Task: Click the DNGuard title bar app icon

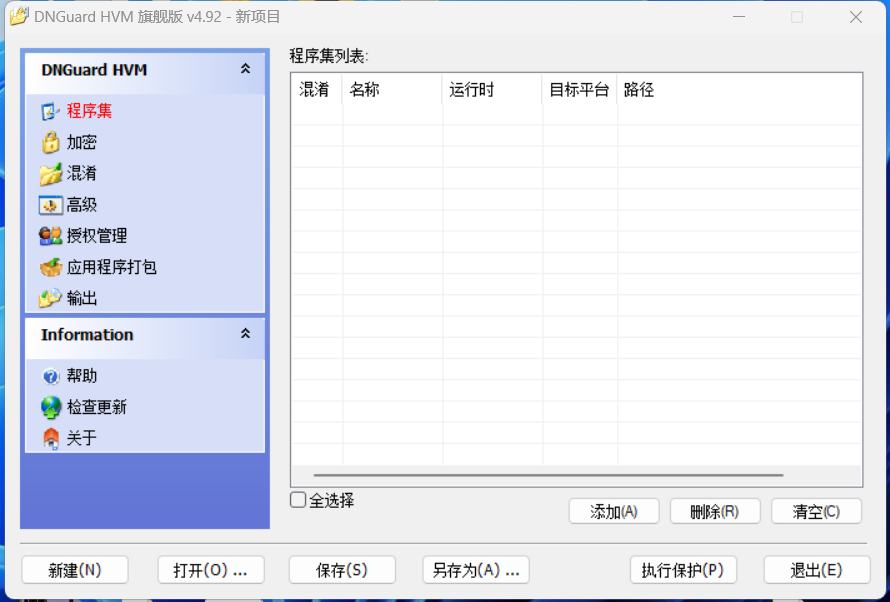Action: pyautogui.click(x=19, y=16)
